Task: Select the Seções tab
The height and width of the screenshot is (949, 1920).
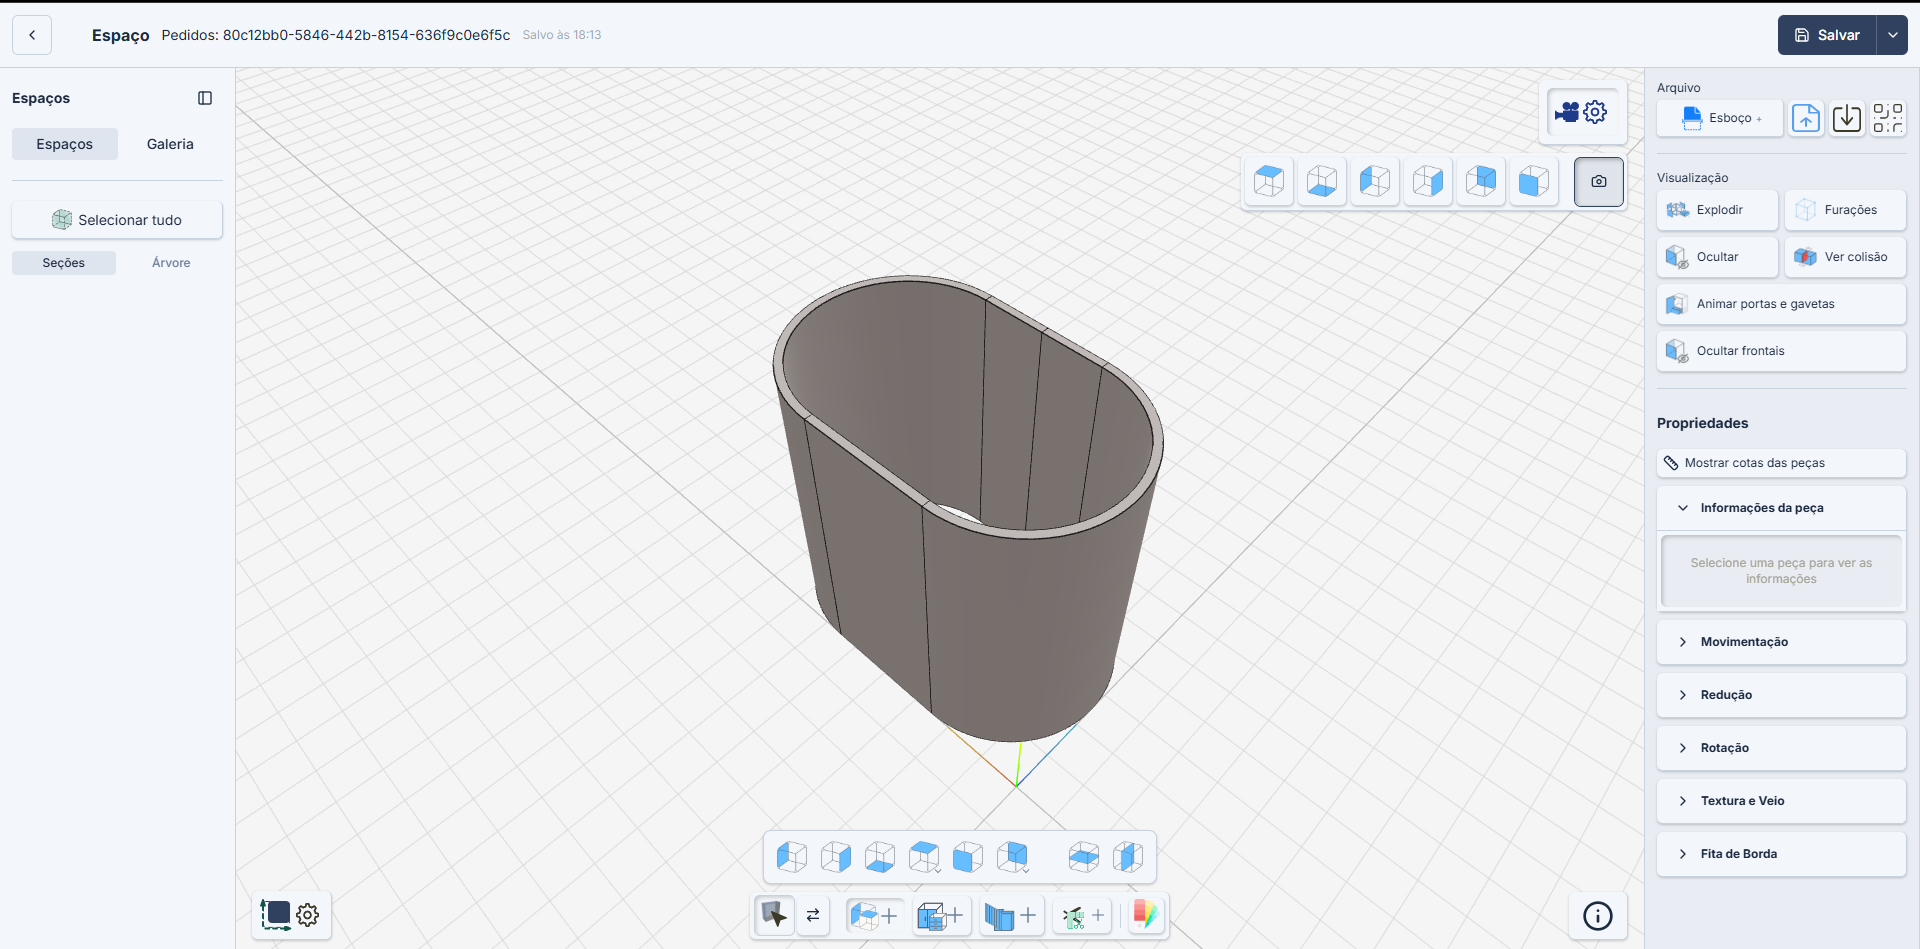Action: pyautogui.click(x=64, y=263)
